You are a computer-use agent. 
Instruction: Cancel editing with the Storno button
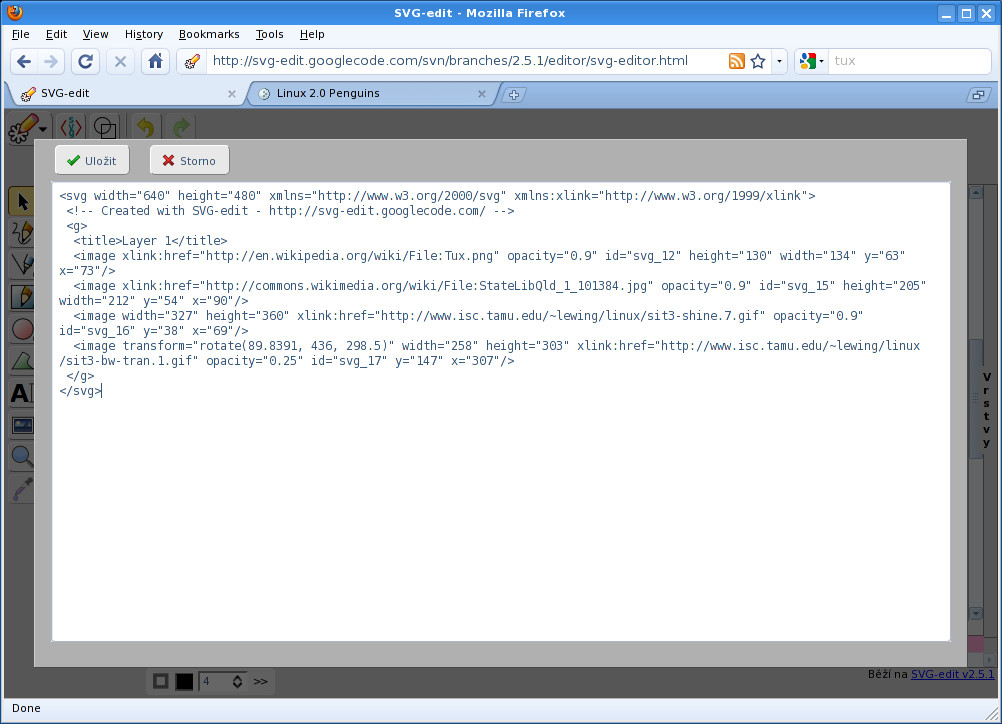click(189, 160)
